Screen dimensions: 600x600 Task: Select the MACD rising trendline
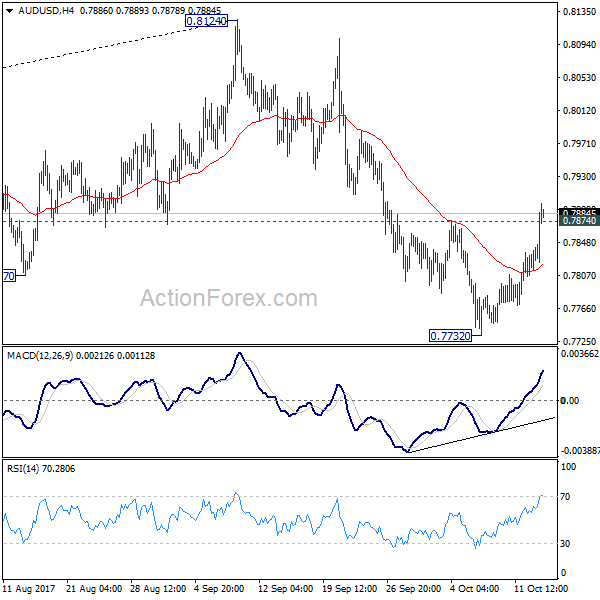coord(482,435)
